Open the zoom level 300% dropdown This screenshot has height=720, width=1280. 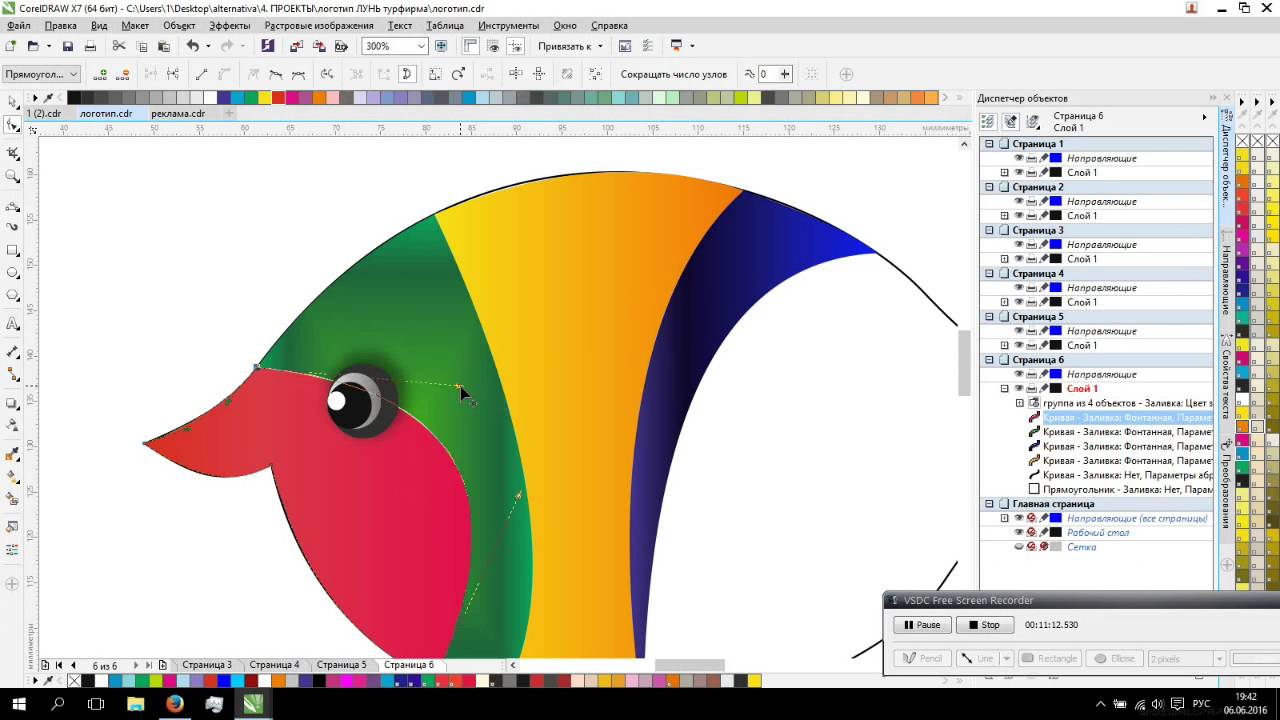(421, 46)
